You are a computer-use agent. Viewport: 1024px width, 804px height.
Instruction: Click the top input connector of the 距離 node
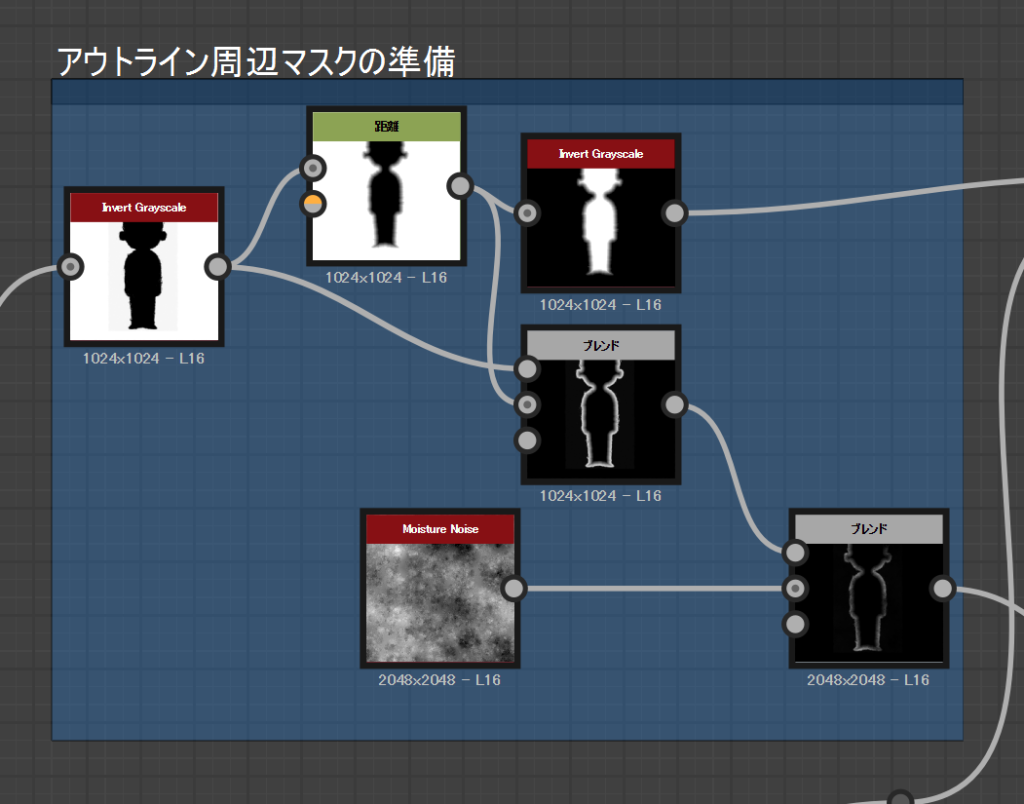click(313, 168)
